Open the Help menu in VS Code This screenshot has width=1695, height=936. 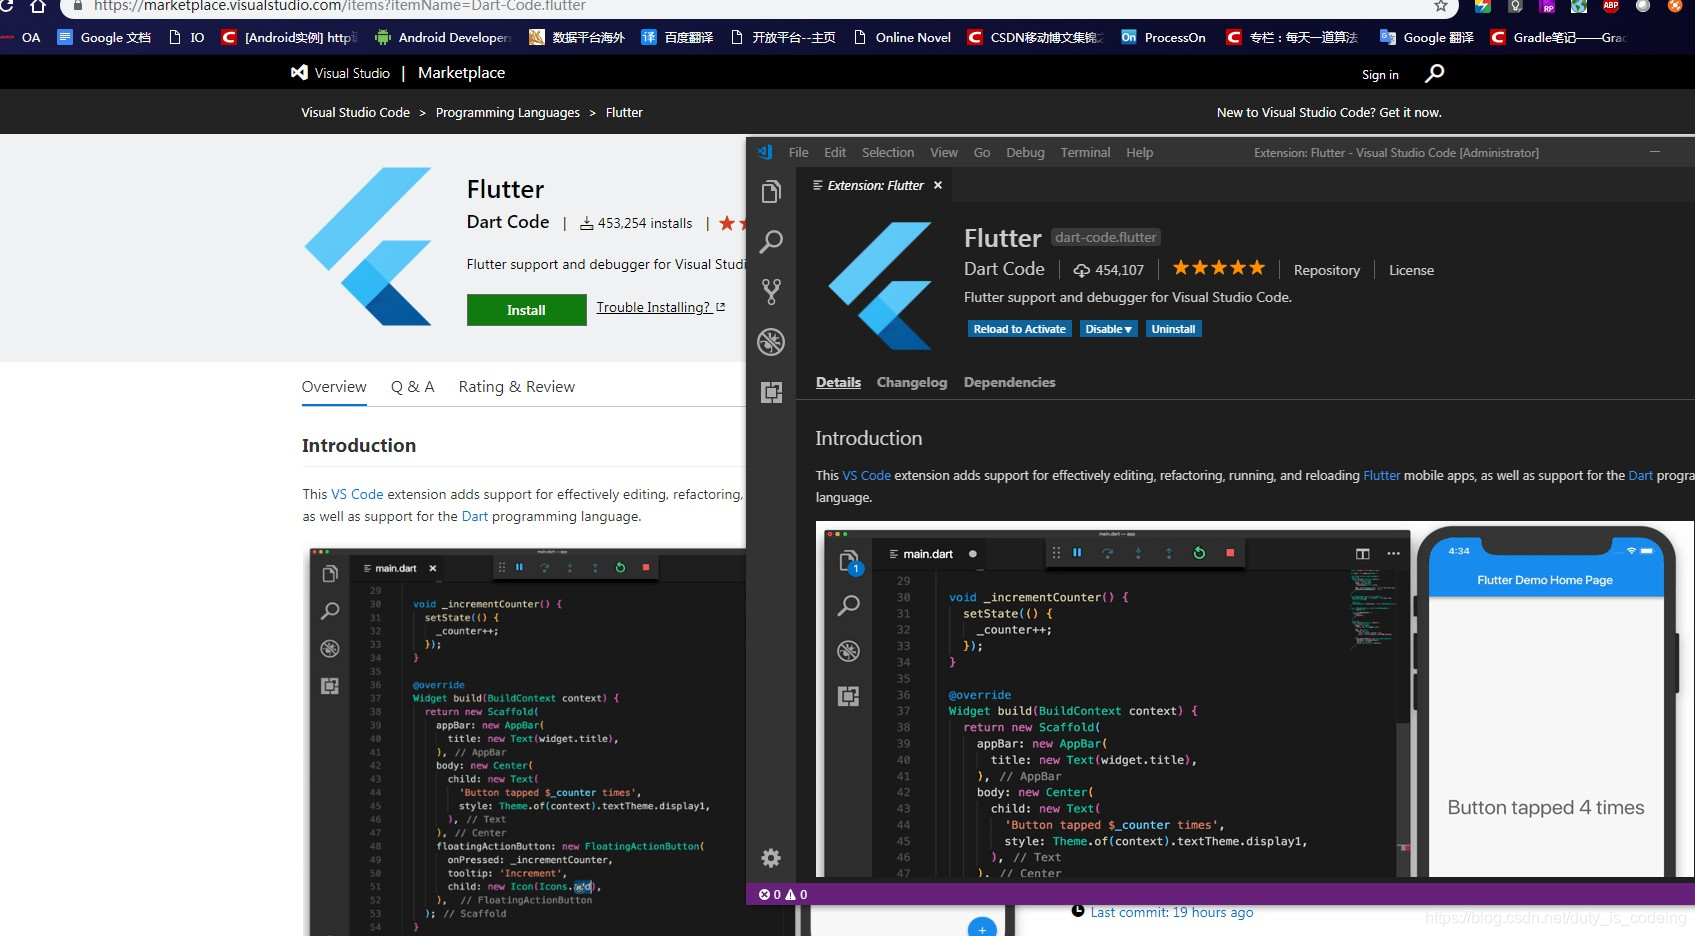point(1139,152)
